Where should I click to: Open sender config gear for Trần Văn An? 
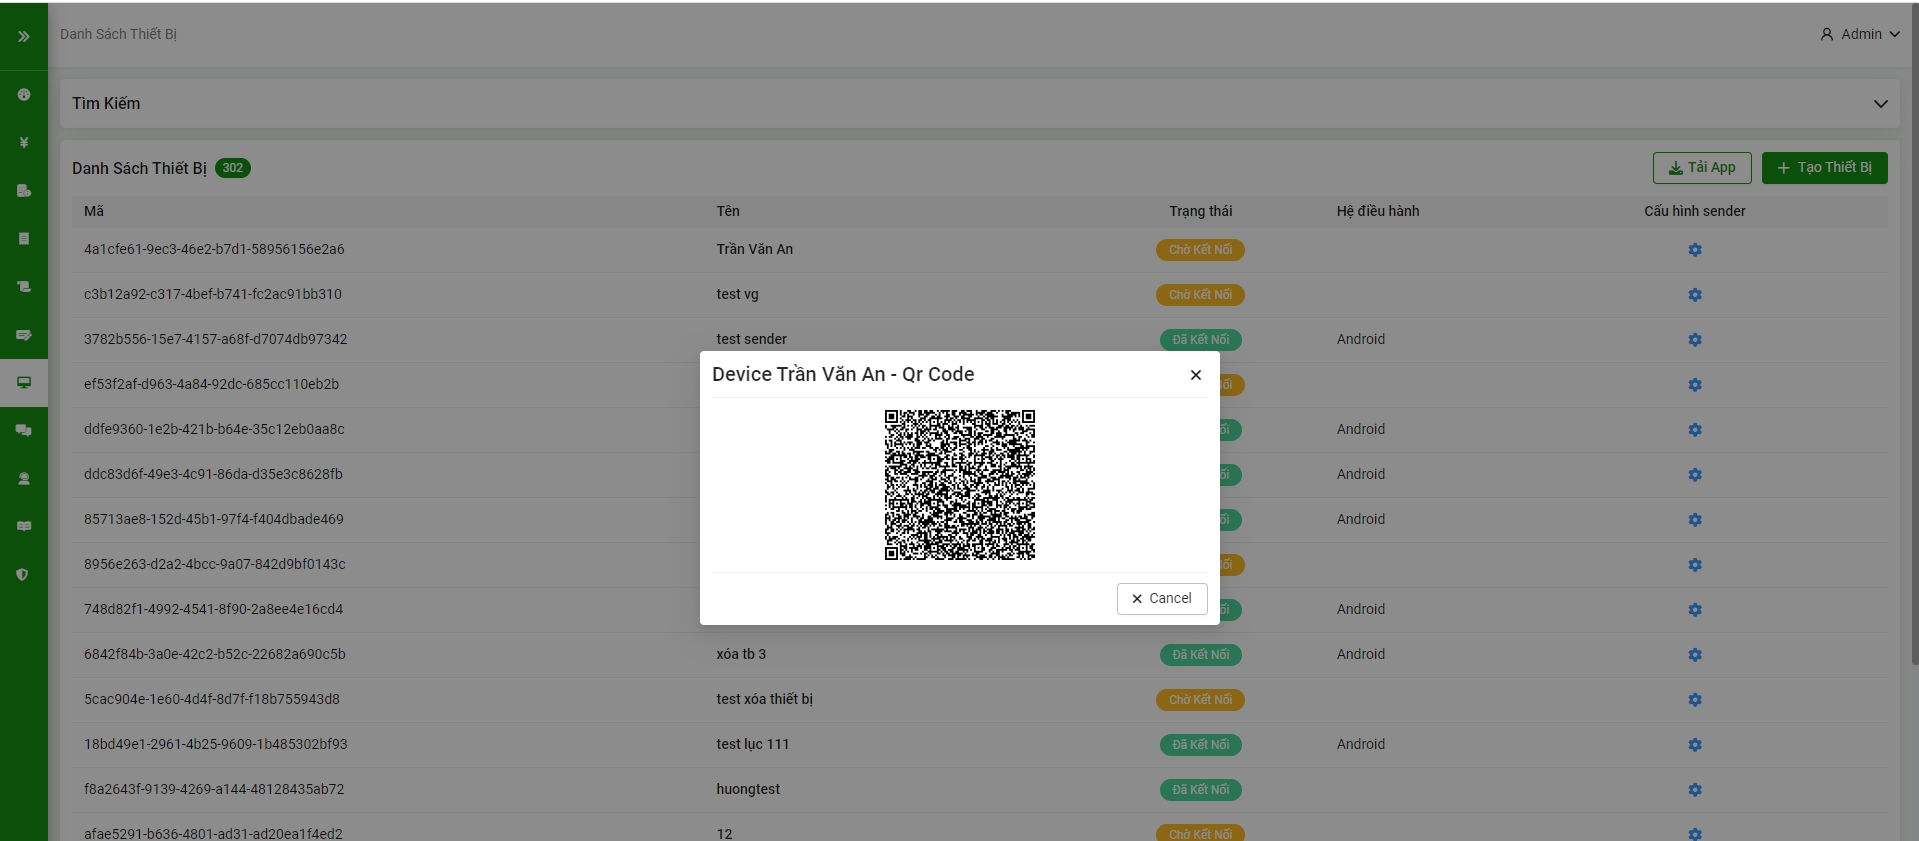[1694, 250]
